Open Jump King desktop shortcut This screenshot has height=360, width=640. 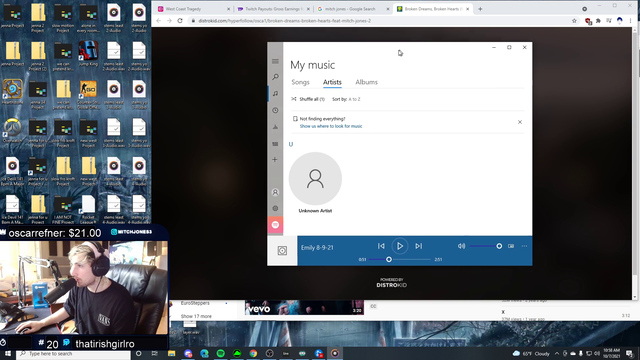click(88, 54)
